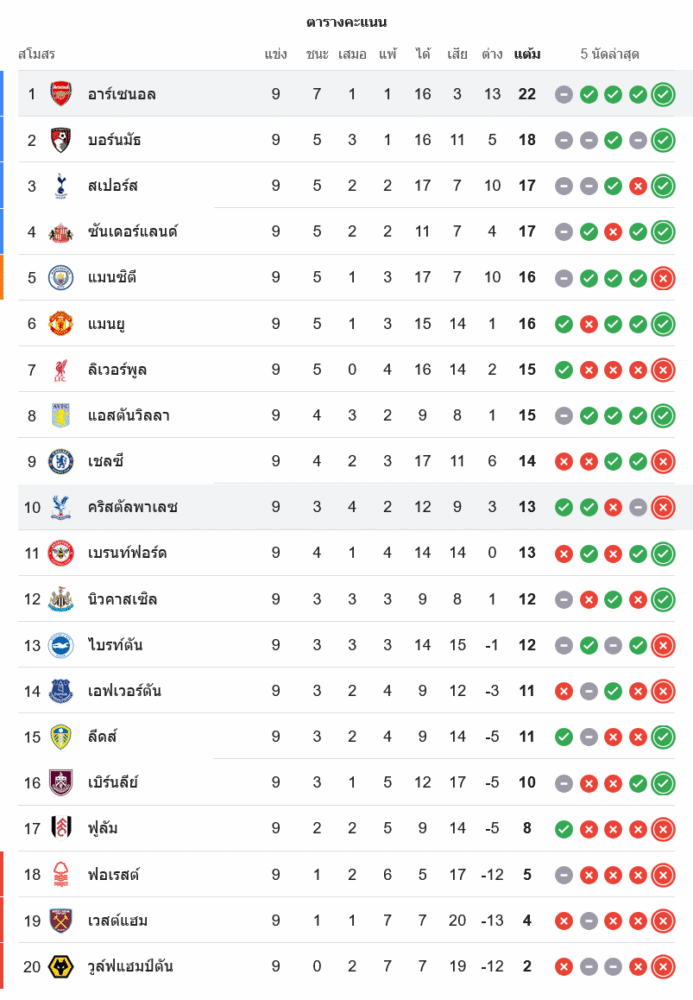Image resolution: width=693 pixels, height=1000 pixels.
Task: Click the Bournemouth club crest icon
Action: point(61,140)
